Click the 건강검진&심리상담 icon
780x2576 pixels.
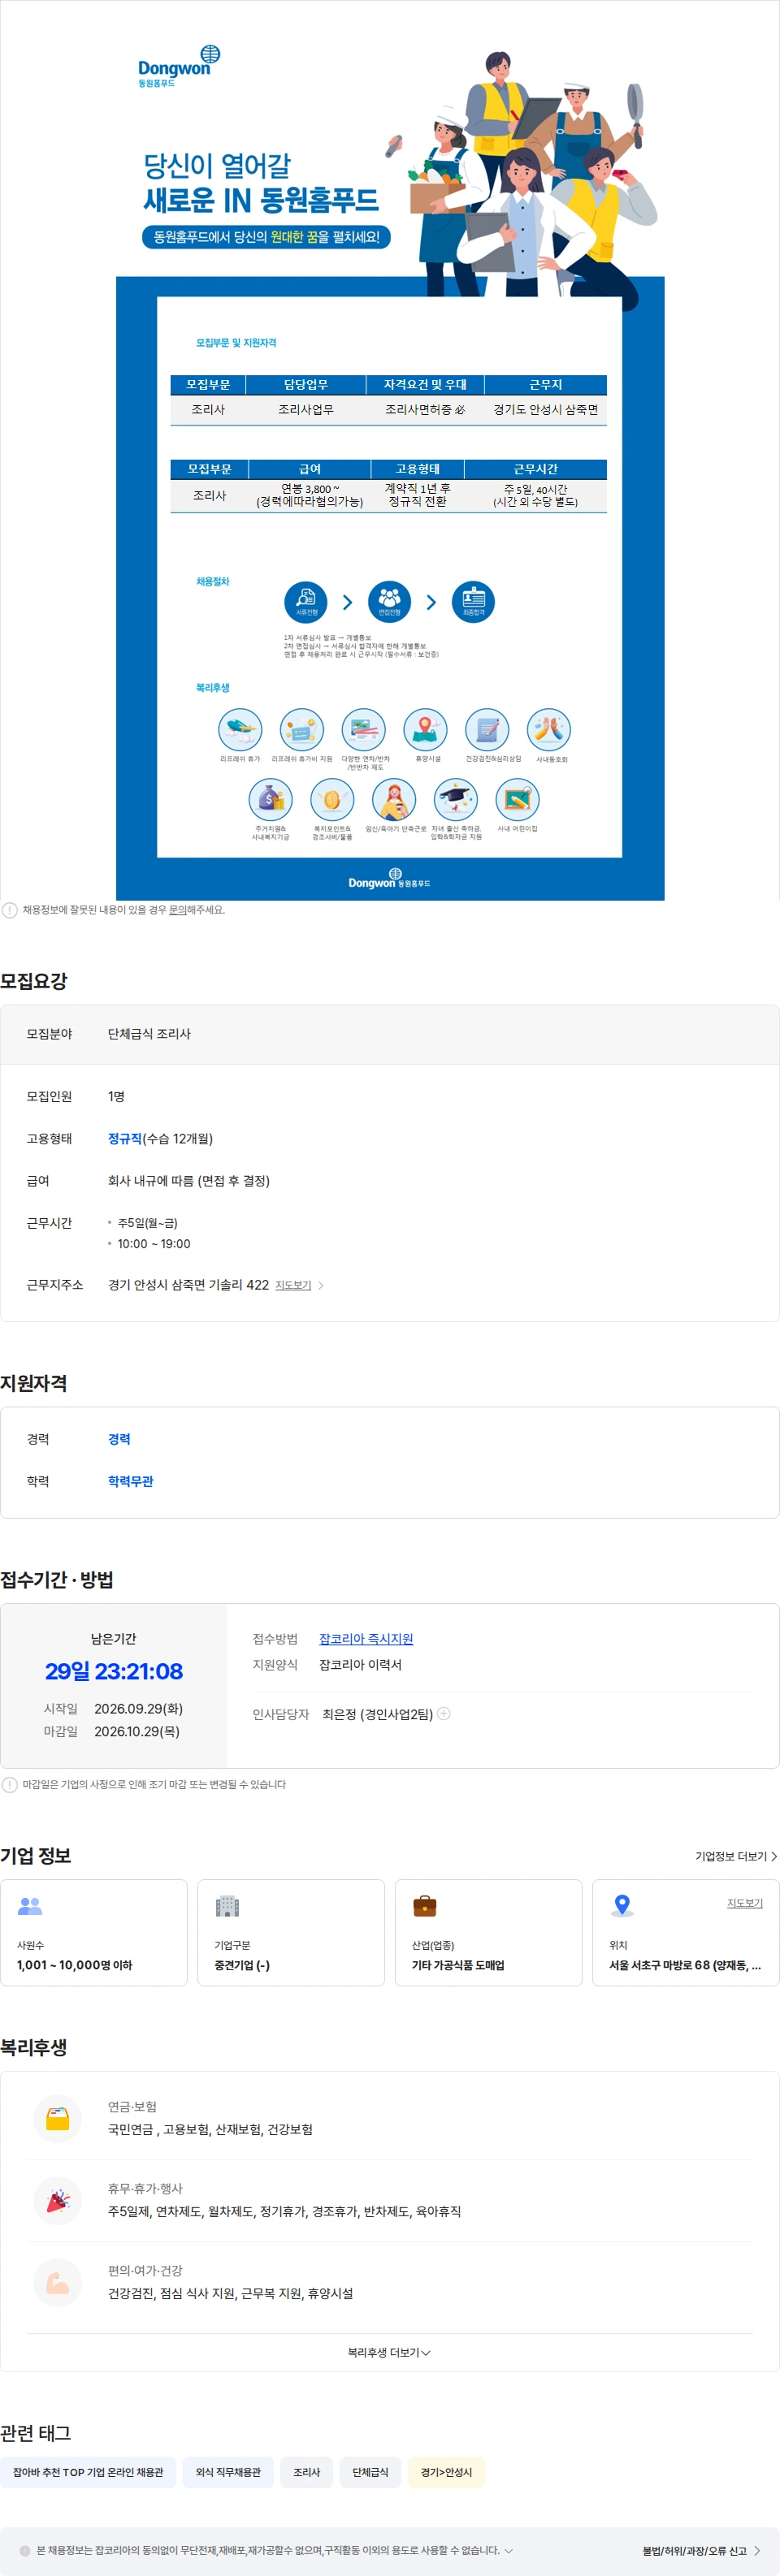(487, 730)
